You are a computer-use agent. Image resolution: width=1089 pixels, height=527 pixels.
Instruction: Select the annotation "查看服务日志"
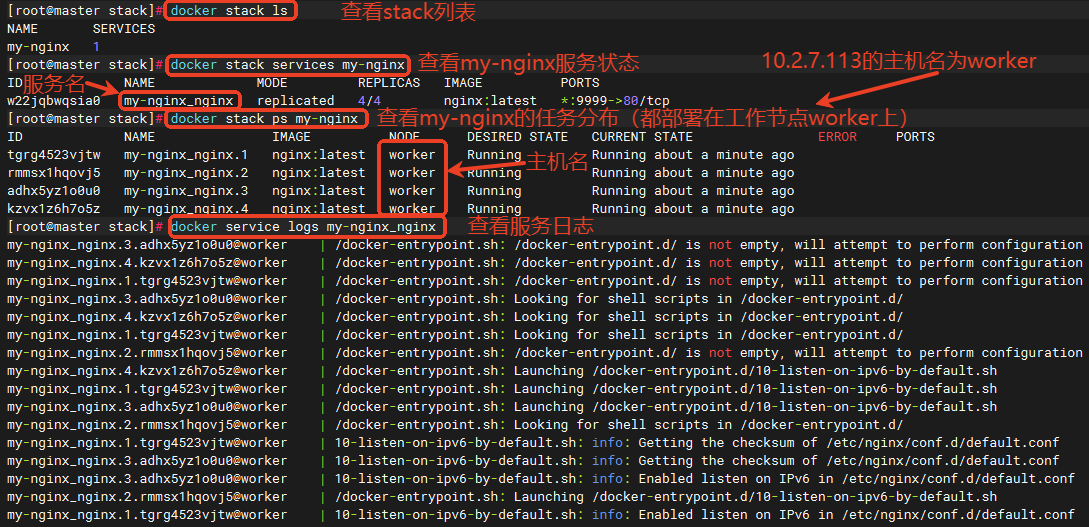[x=531, y=226]
